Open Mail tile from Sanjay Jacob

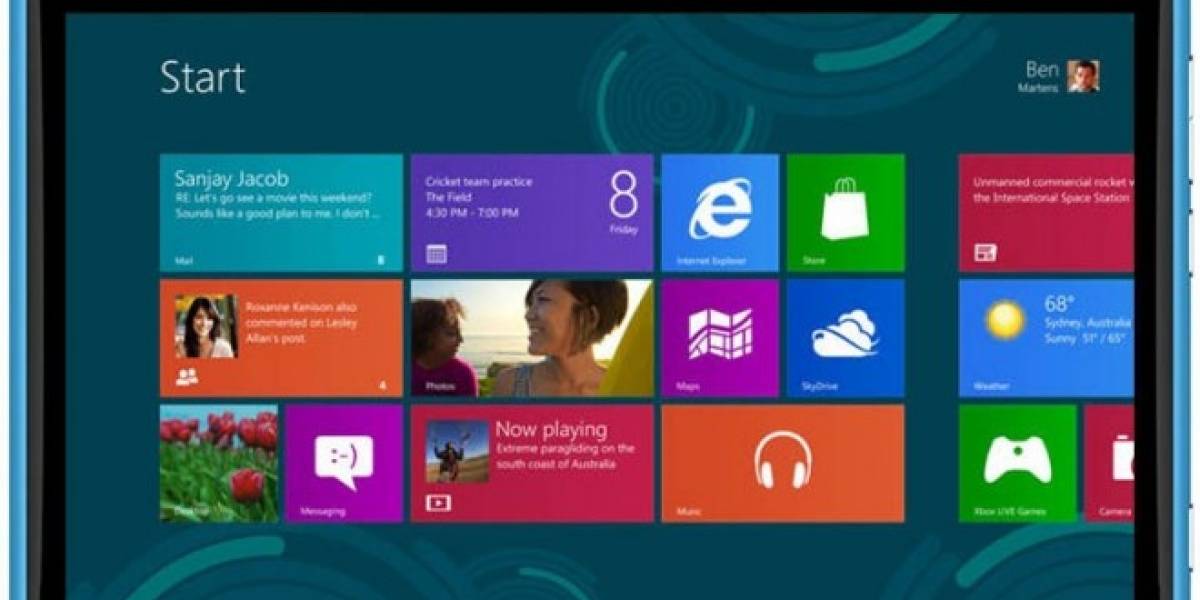coord(281,213)
